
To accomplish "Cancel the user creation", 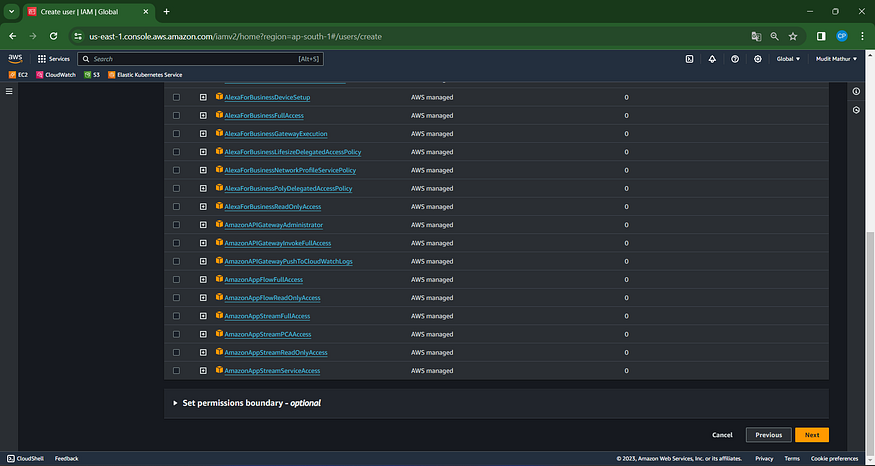I will 722,435.
